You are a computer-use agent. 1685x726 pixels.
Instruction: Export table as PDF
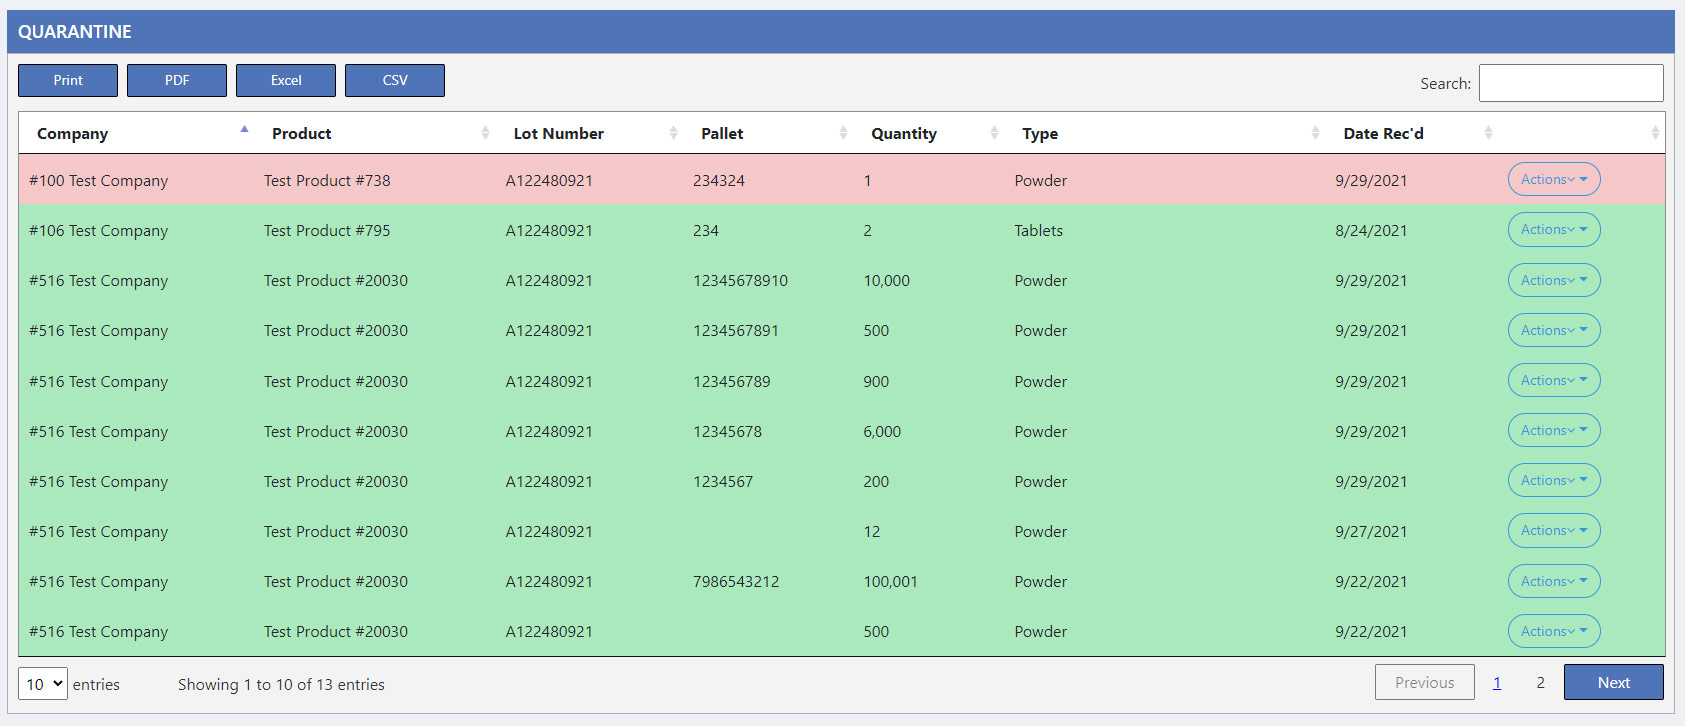pyautogui.click(x=177, y=80)
